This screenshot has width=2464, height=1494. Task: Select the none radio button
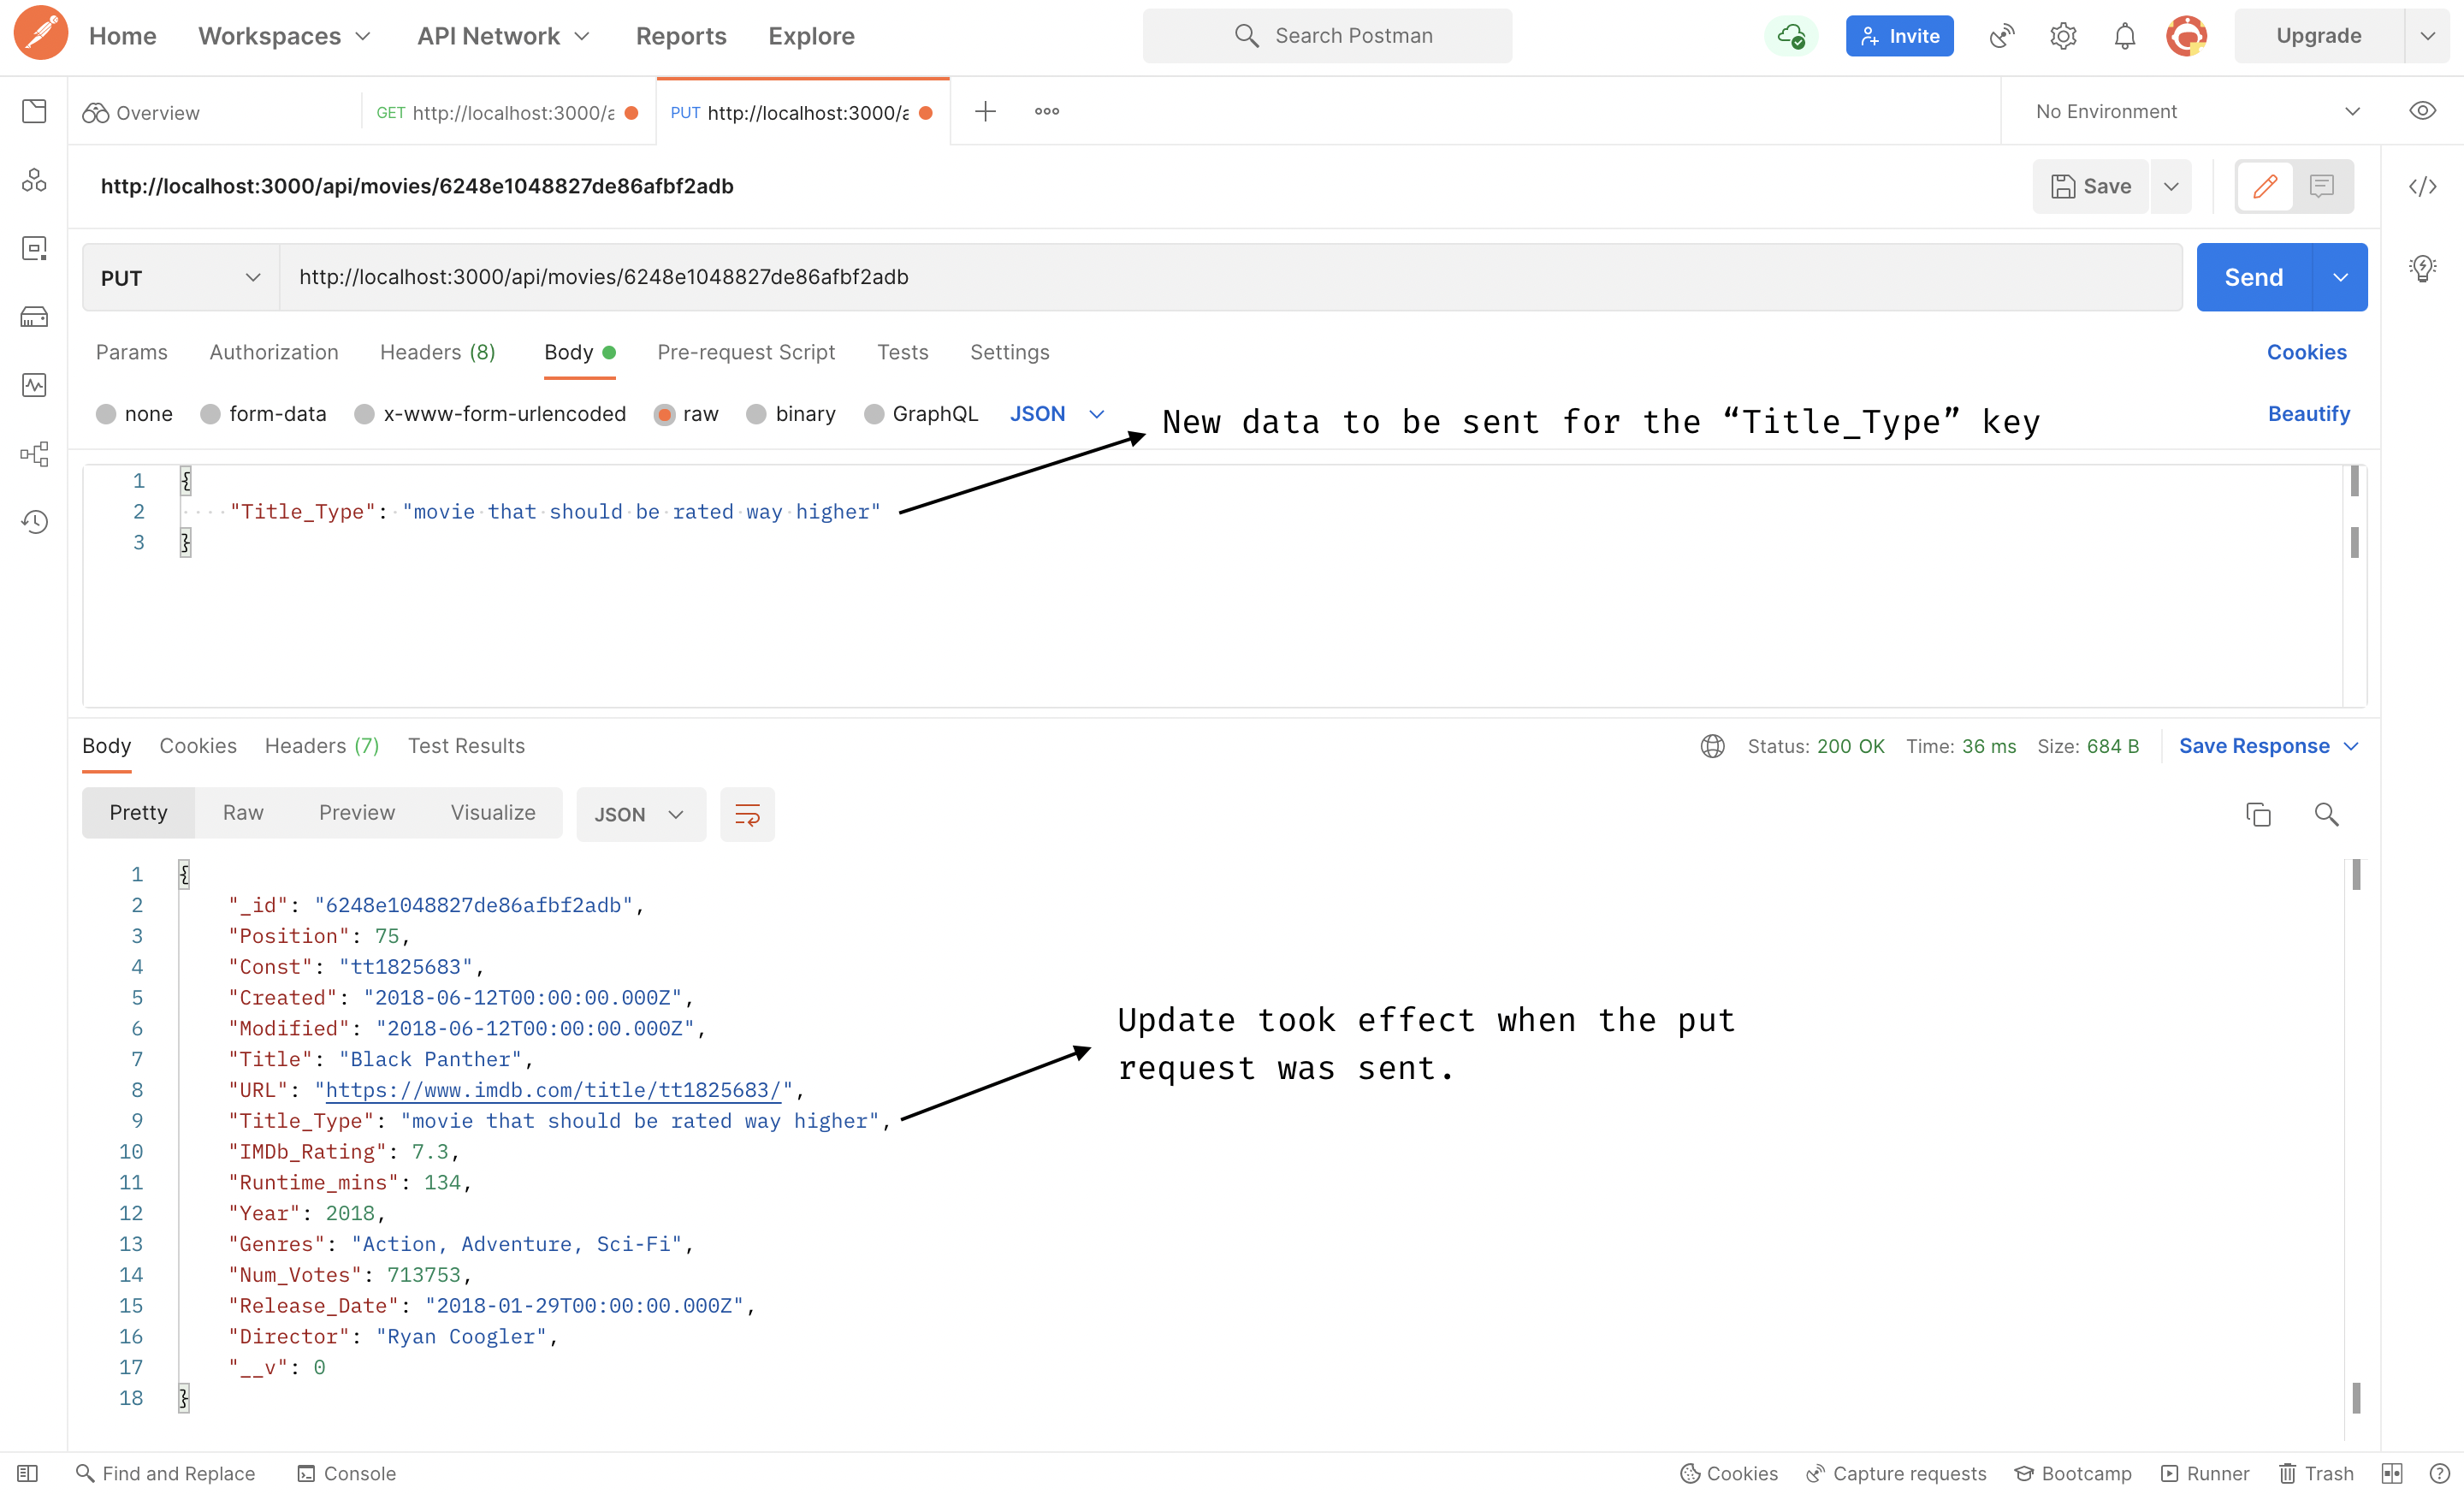[x=107, y=413]
